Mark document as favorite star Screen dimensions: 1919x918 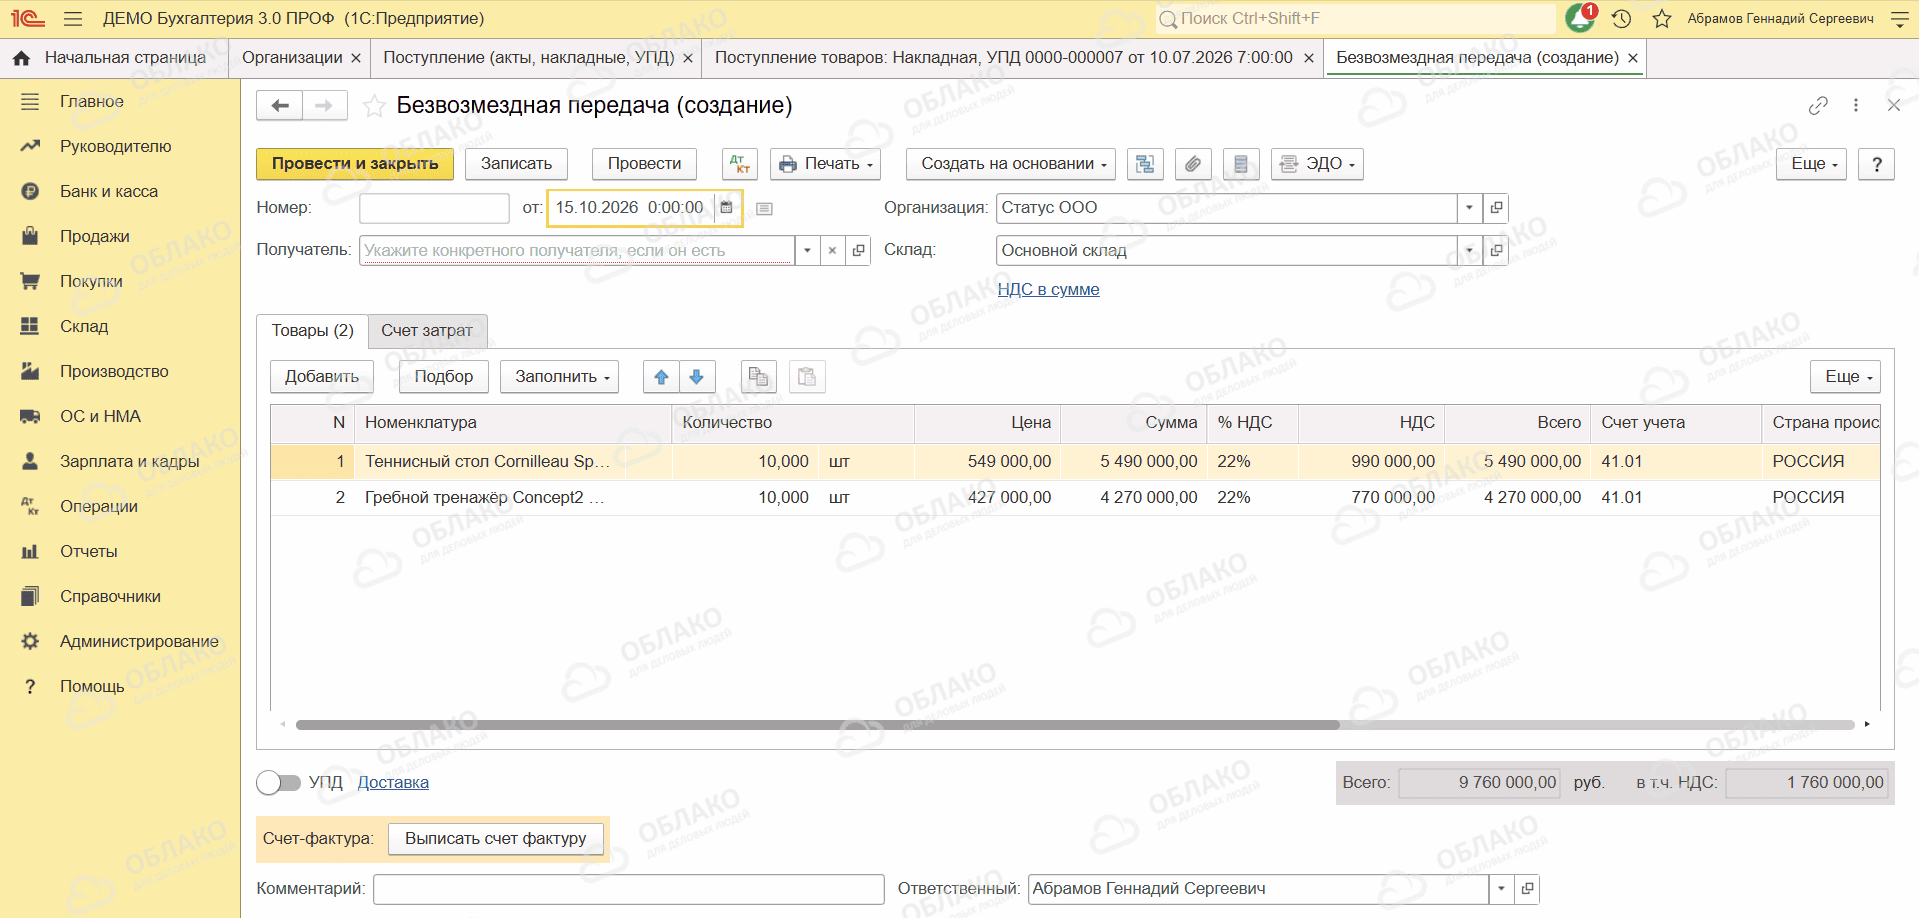(374, 106)
